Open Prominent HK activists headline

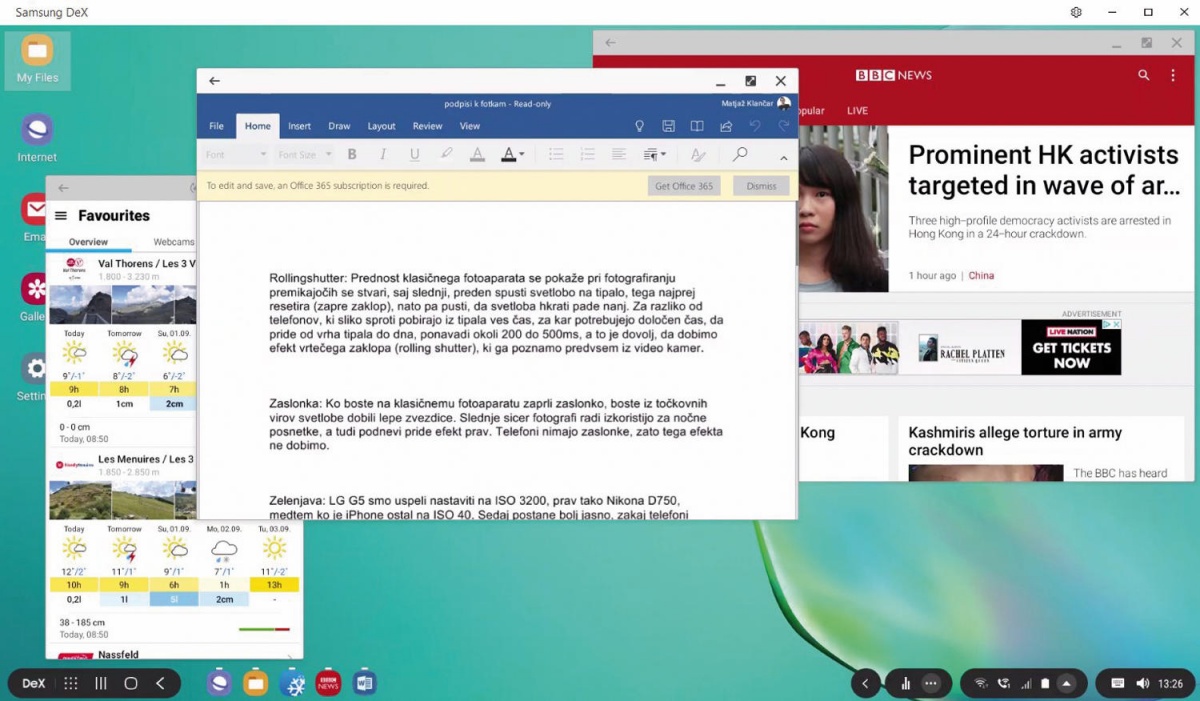(x=1043, y=170)
